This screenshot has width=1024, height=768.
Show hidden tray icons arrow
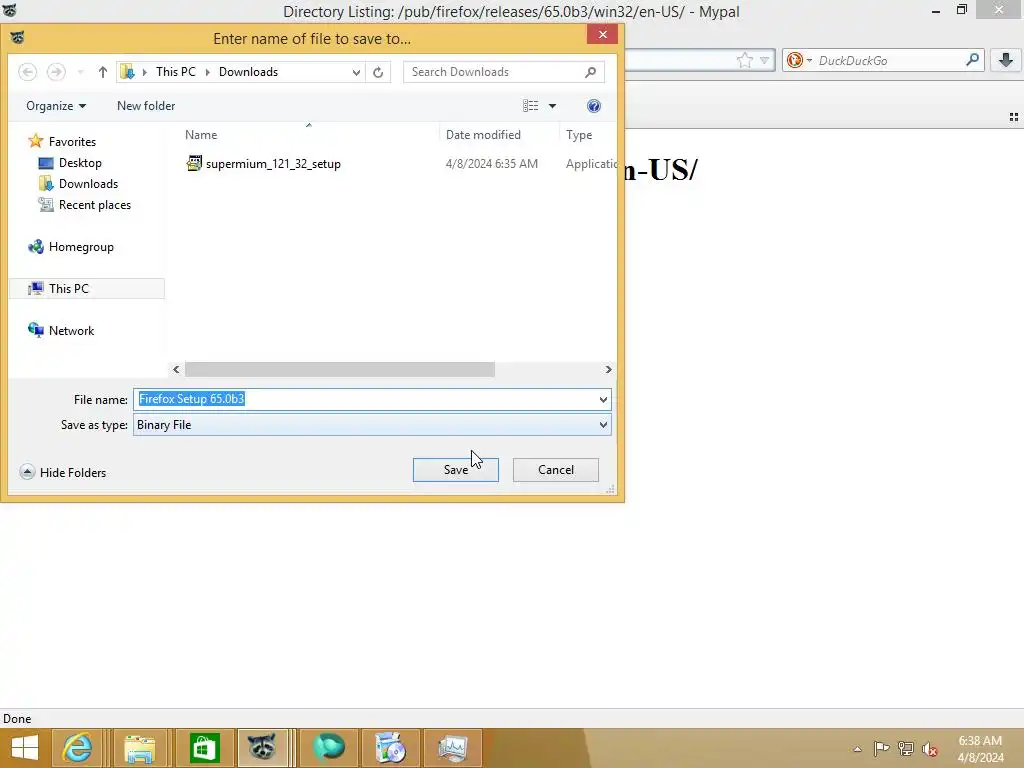pyautogui.click(x=857, y=749)
